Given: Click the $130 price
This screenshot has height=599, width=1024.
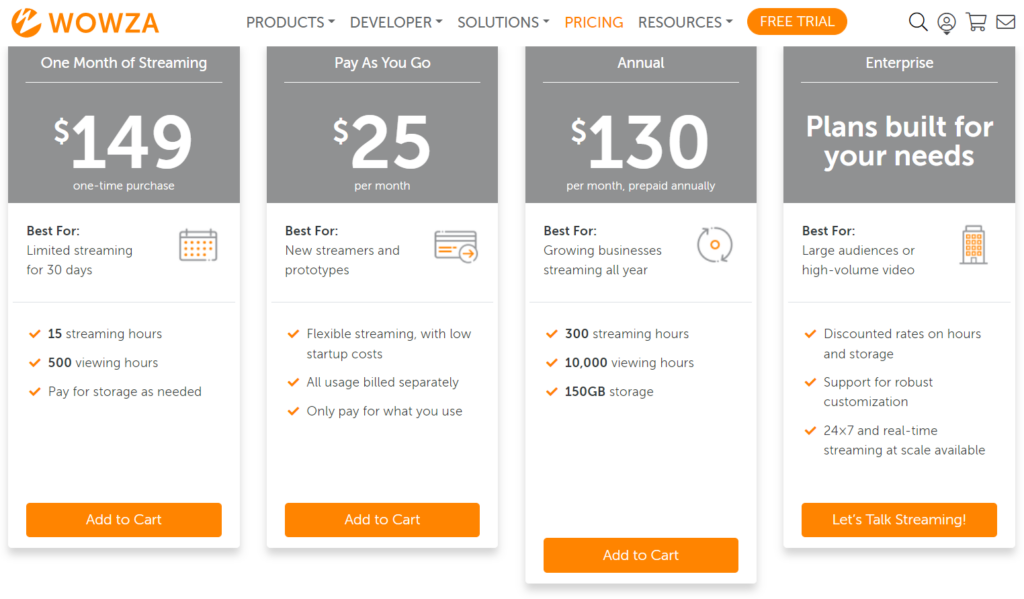Looking at the screenshot, I should coord(641,140).
